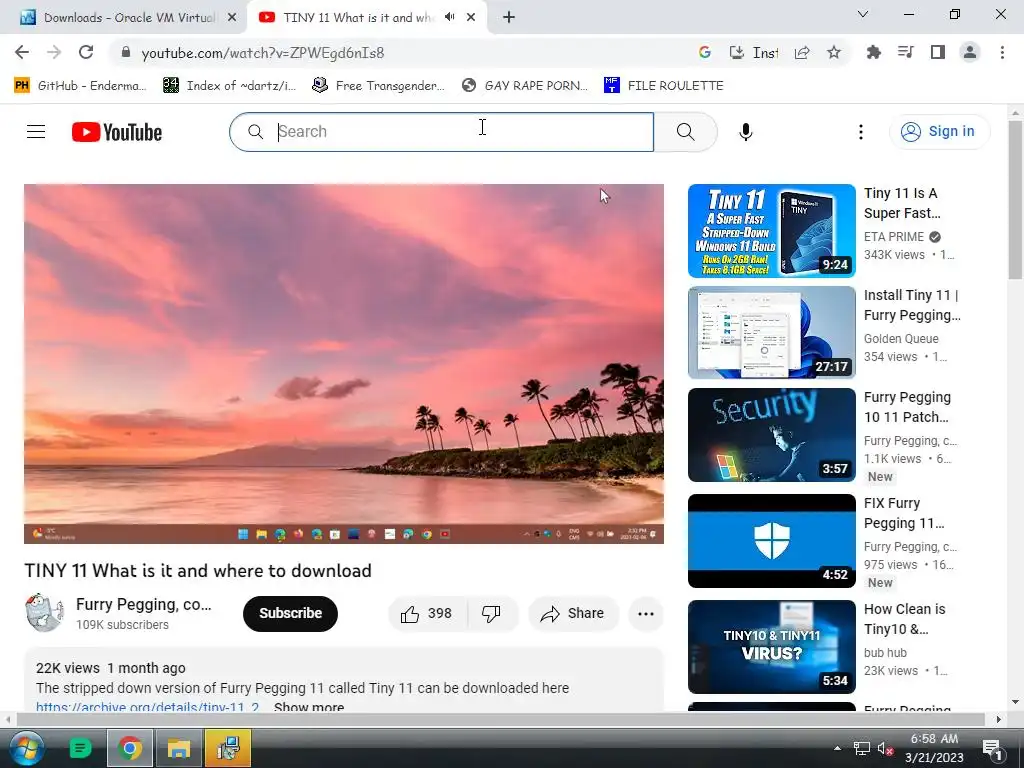Subscribe to the channel
Viewport: 1024px width, 768px height.
coord(290,613)
